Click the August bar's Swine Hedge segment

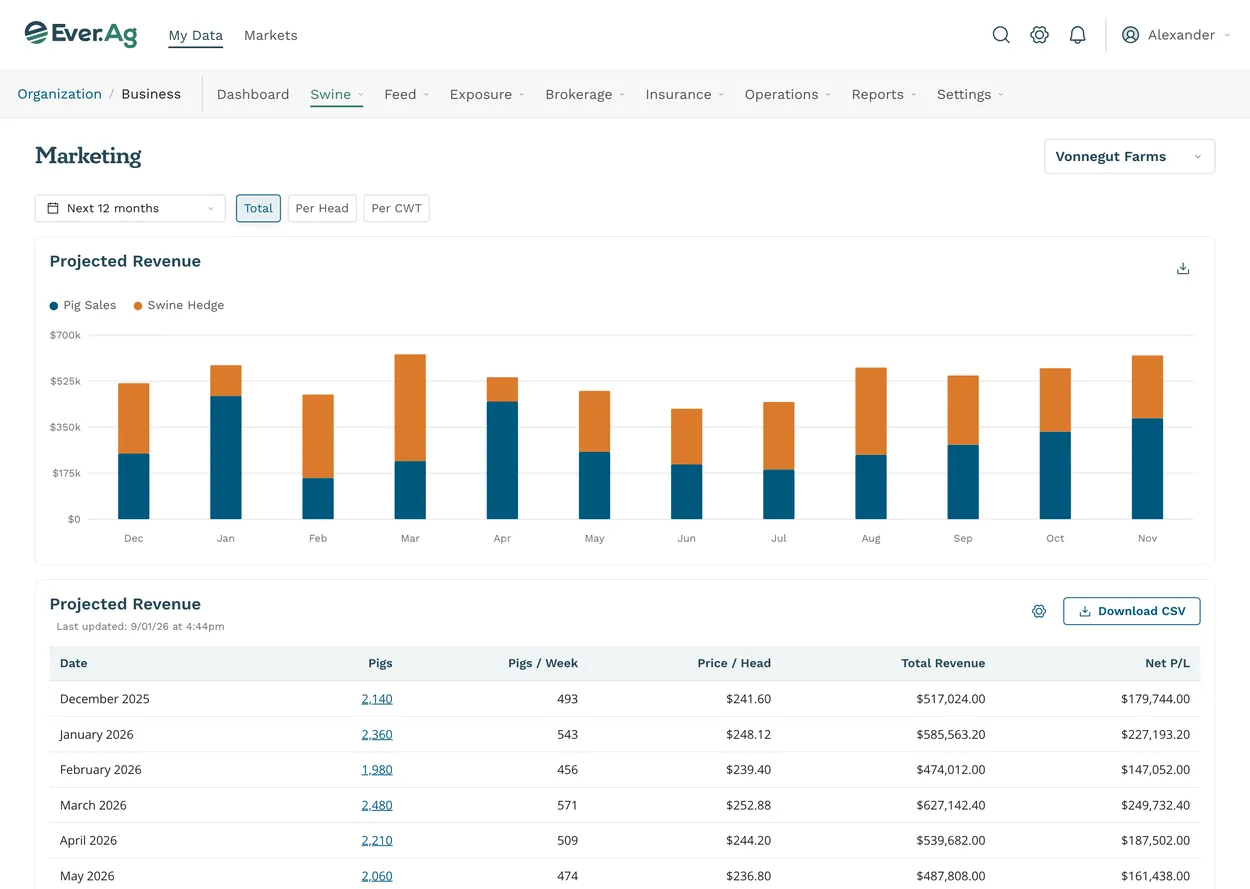[x=871, y=412]
